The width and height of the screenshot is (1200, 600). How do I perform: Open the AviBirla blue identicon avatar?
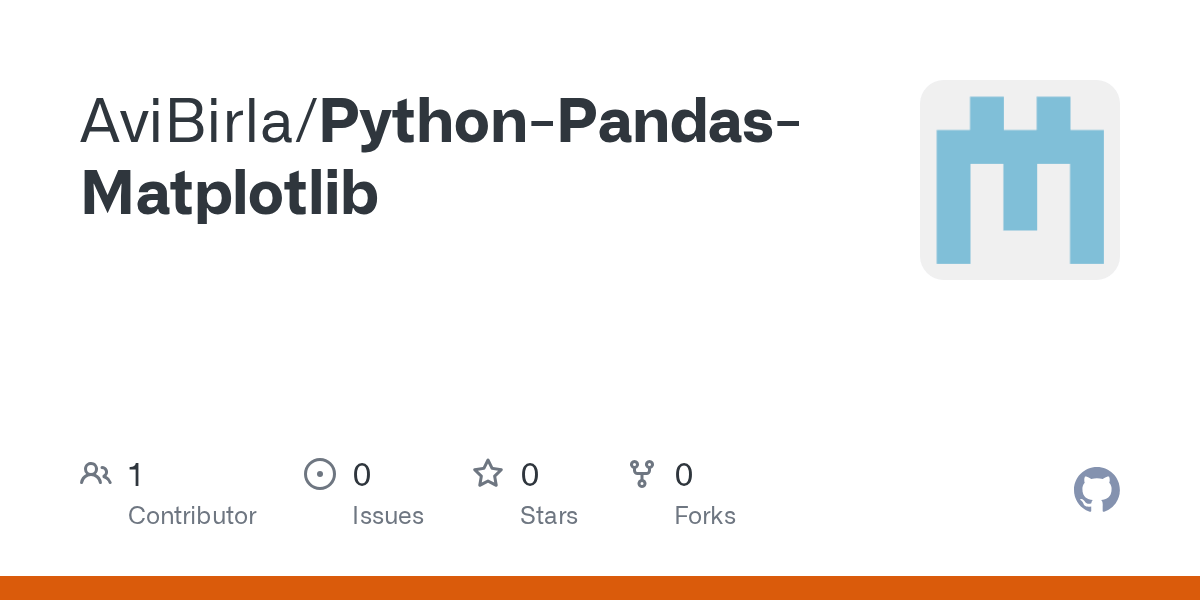(x=1020, y=180)
